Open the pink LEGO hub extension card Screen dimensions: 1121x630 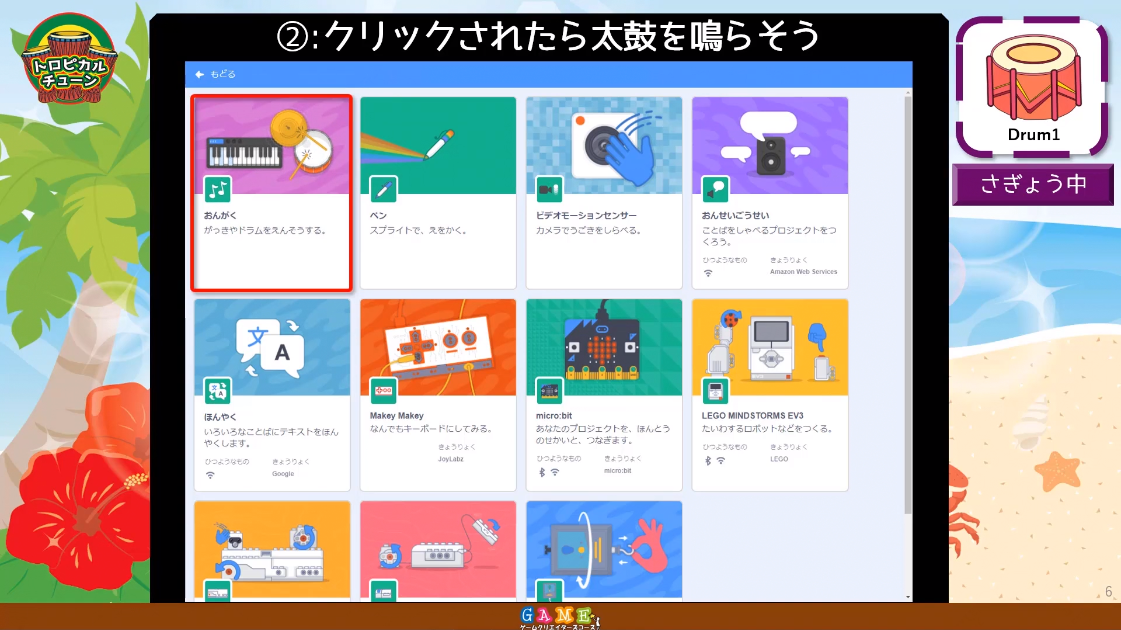coord(438,549)
